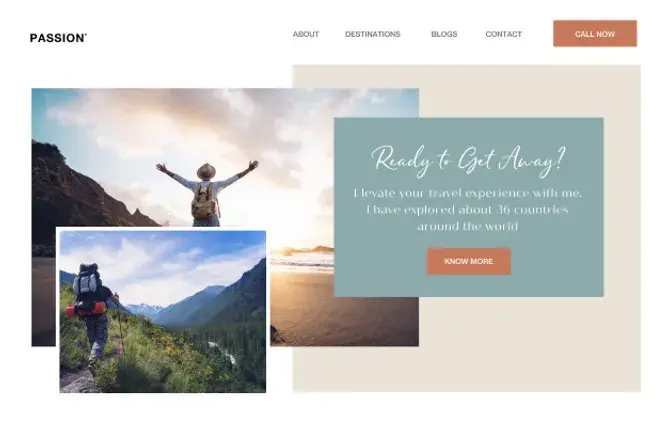Click the PASSION logo
The image size is (668, 426).
click(58, 38)
